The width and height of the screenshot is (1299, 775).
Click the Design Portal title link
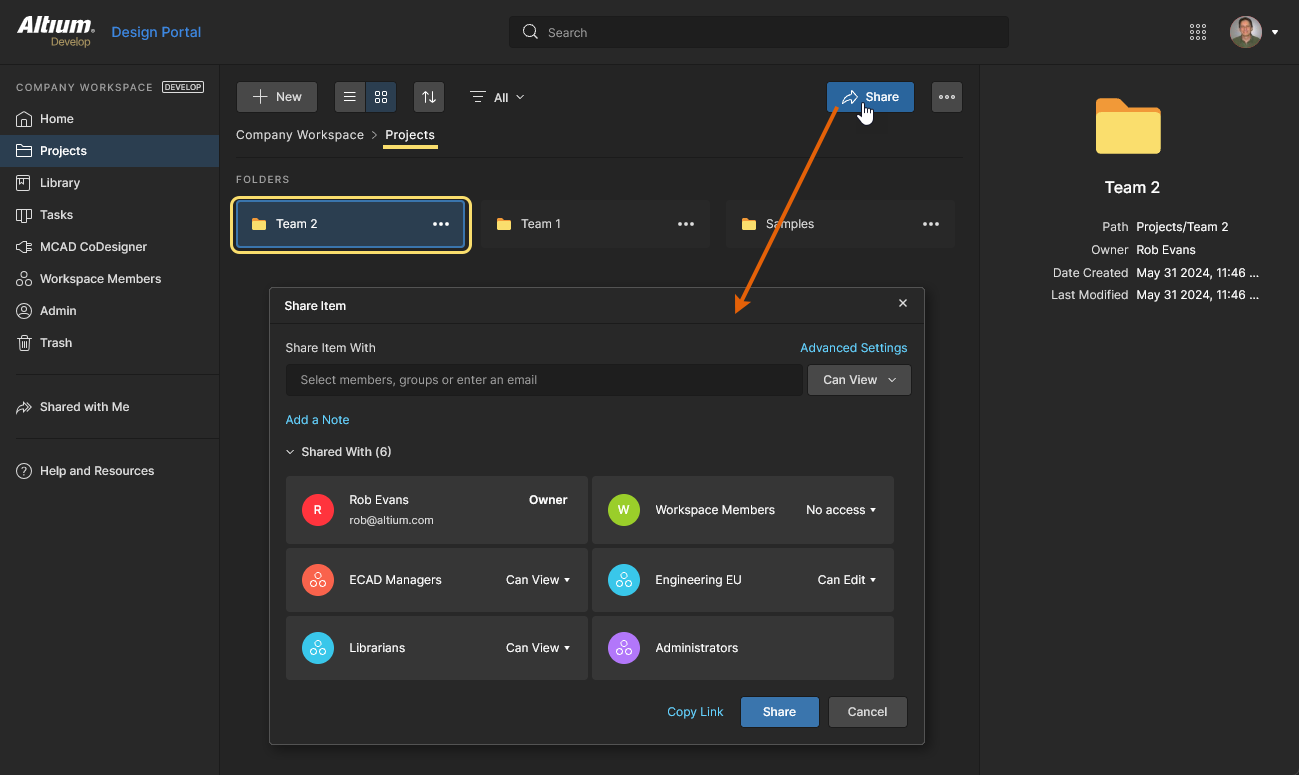pyautogui.click(x=156, y=32)
